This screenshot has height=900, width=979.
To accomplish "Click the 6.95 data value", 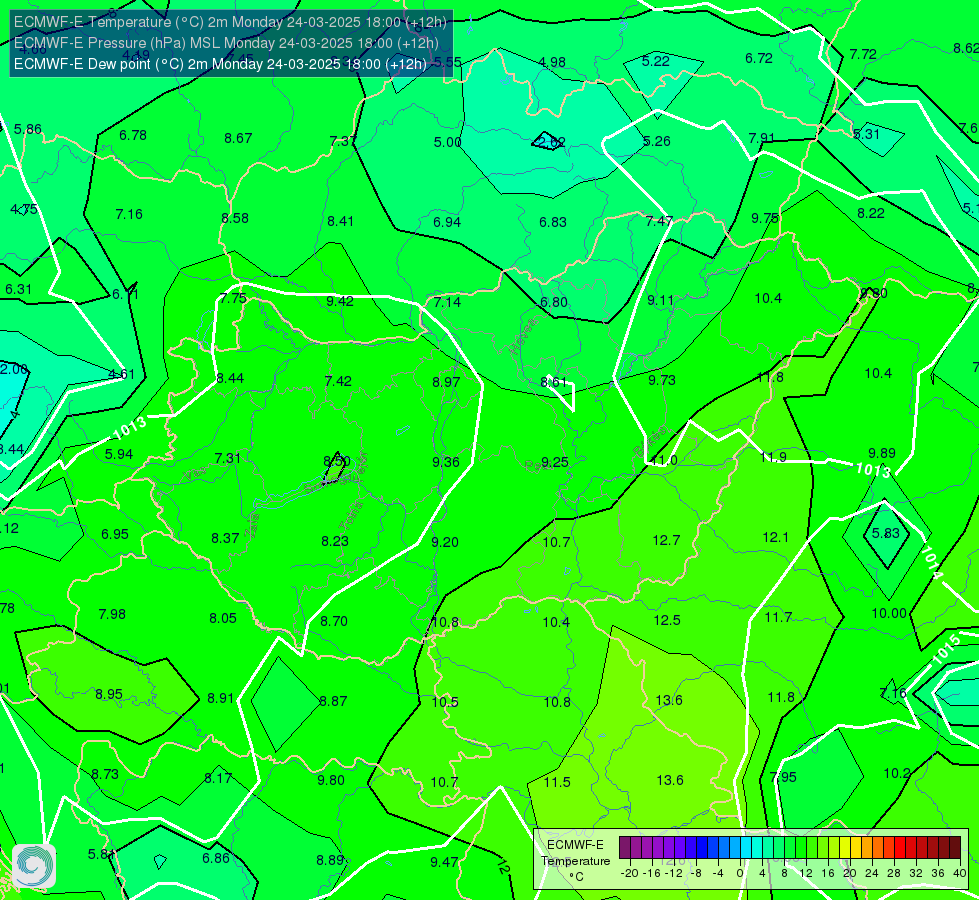I will (x=115, y=535).
